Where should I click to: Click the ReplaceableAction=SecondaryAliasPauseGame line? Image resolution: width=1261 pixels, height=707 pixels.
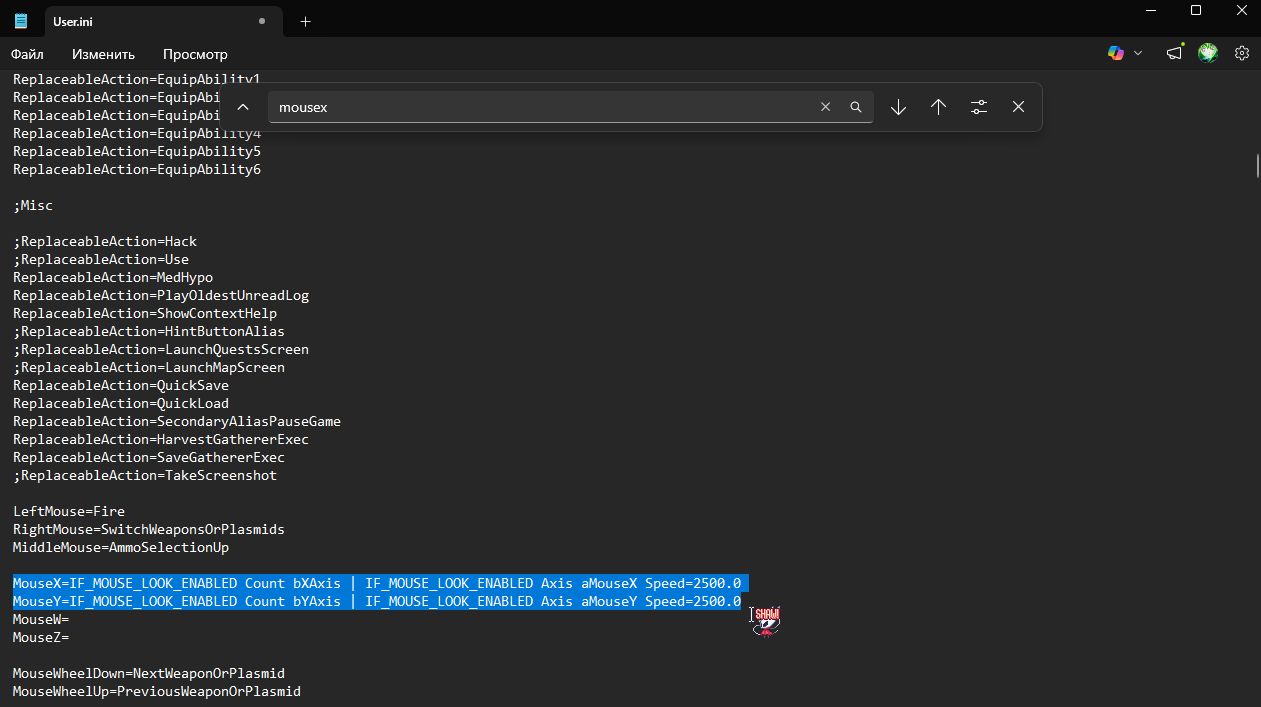(x=177, y=421)
